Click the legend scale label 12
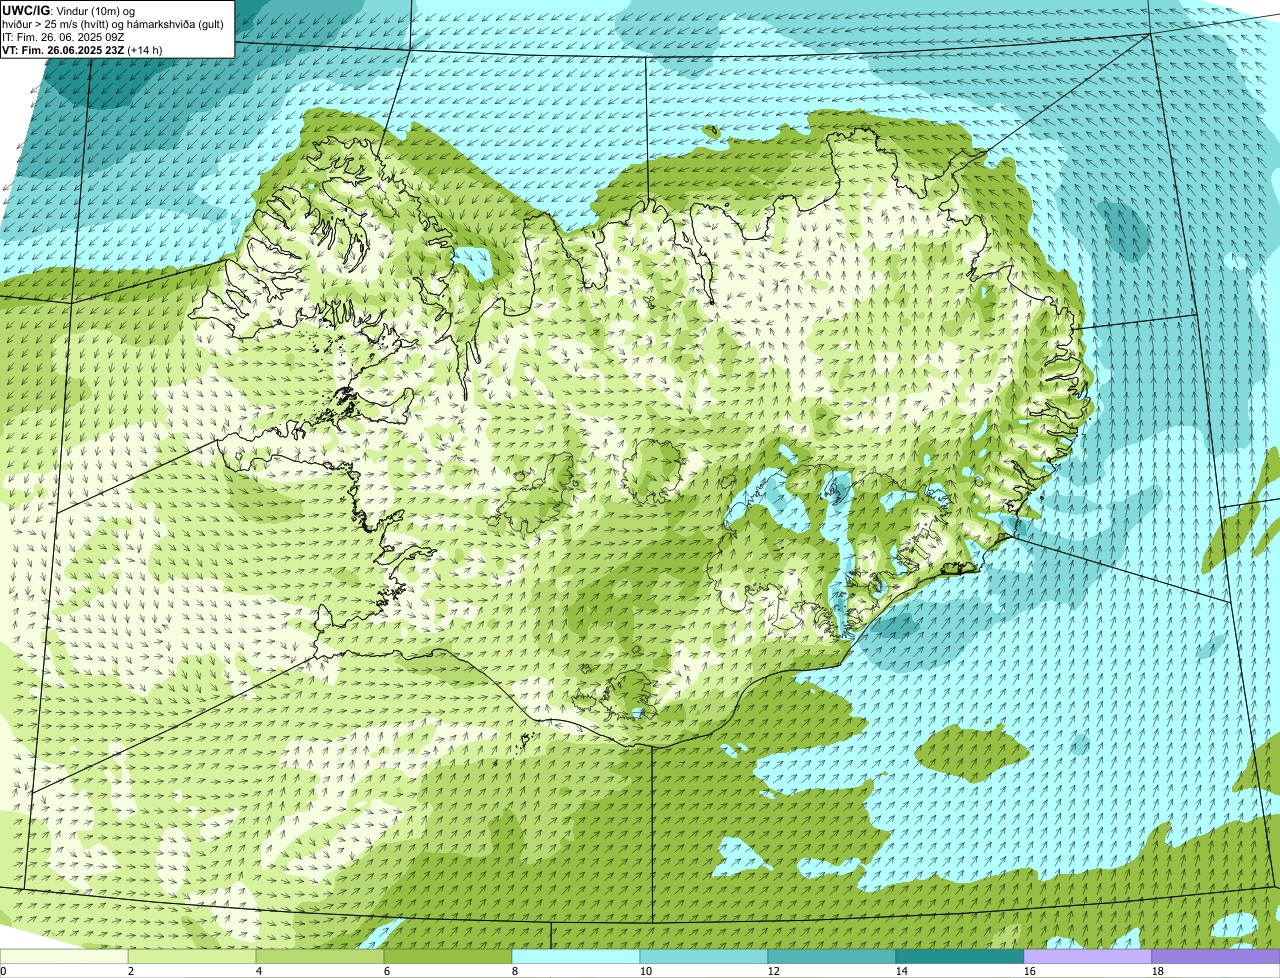 click(774, 971)
